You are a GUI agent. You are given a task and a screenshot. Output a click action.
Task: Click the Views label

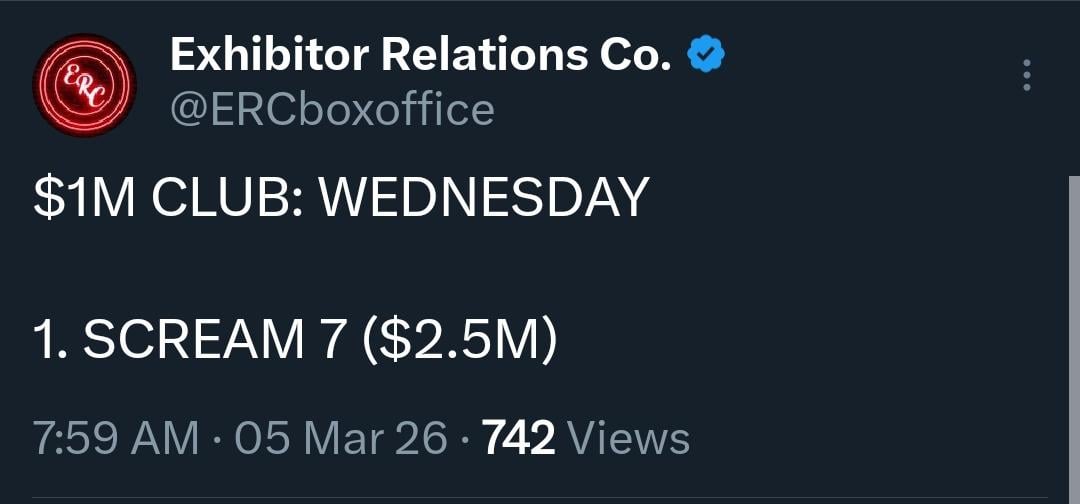(x=628, y=439)
